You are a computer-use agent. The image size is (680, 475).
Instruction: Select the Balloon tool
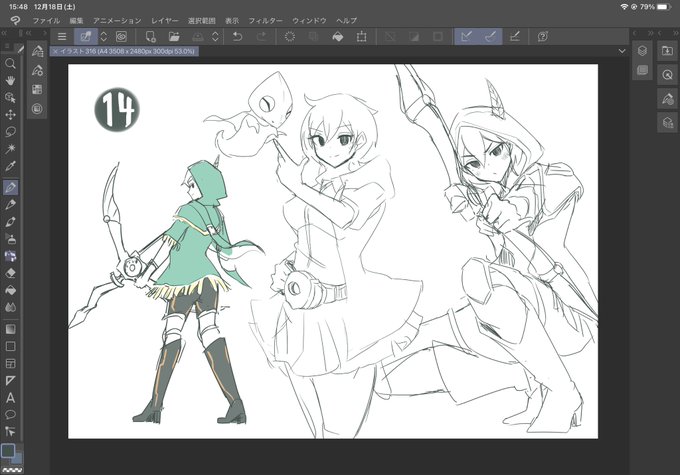point(10,415)
